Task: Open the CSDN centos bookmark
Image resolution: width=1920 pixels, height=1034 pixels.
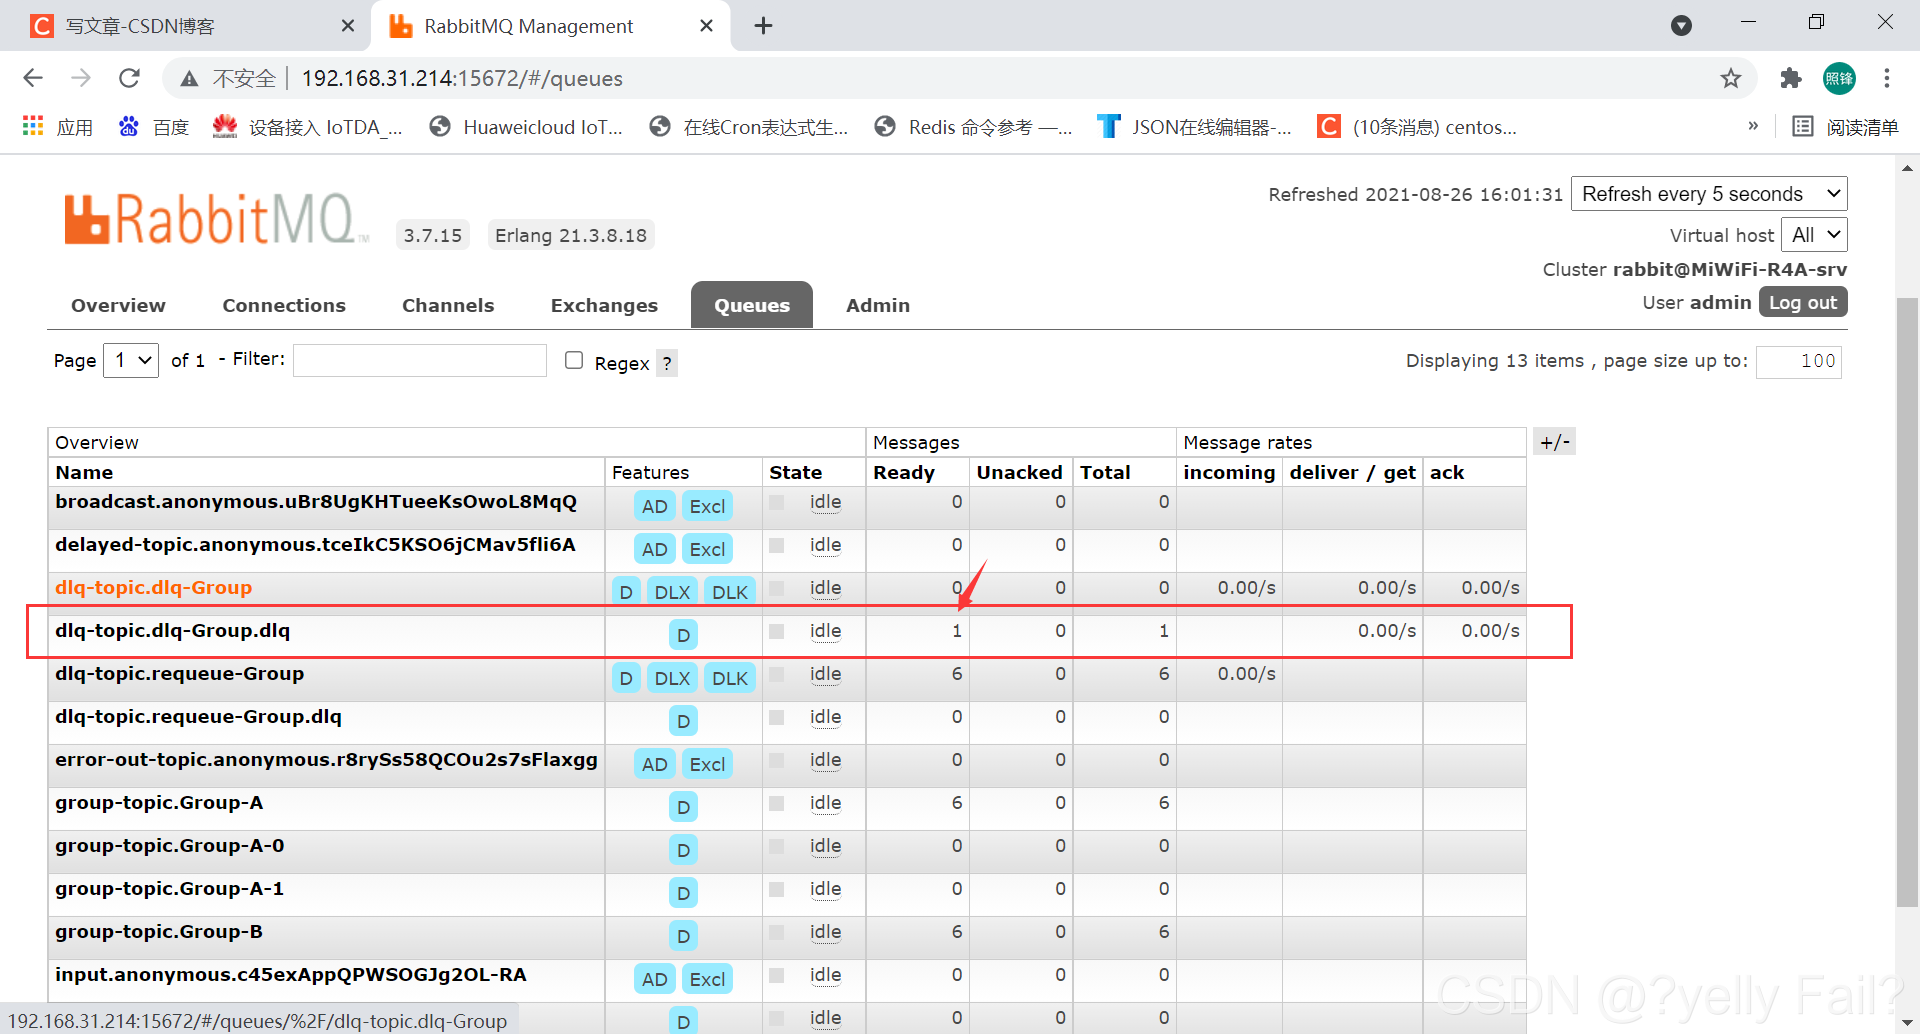Action: pos(1417,127)
